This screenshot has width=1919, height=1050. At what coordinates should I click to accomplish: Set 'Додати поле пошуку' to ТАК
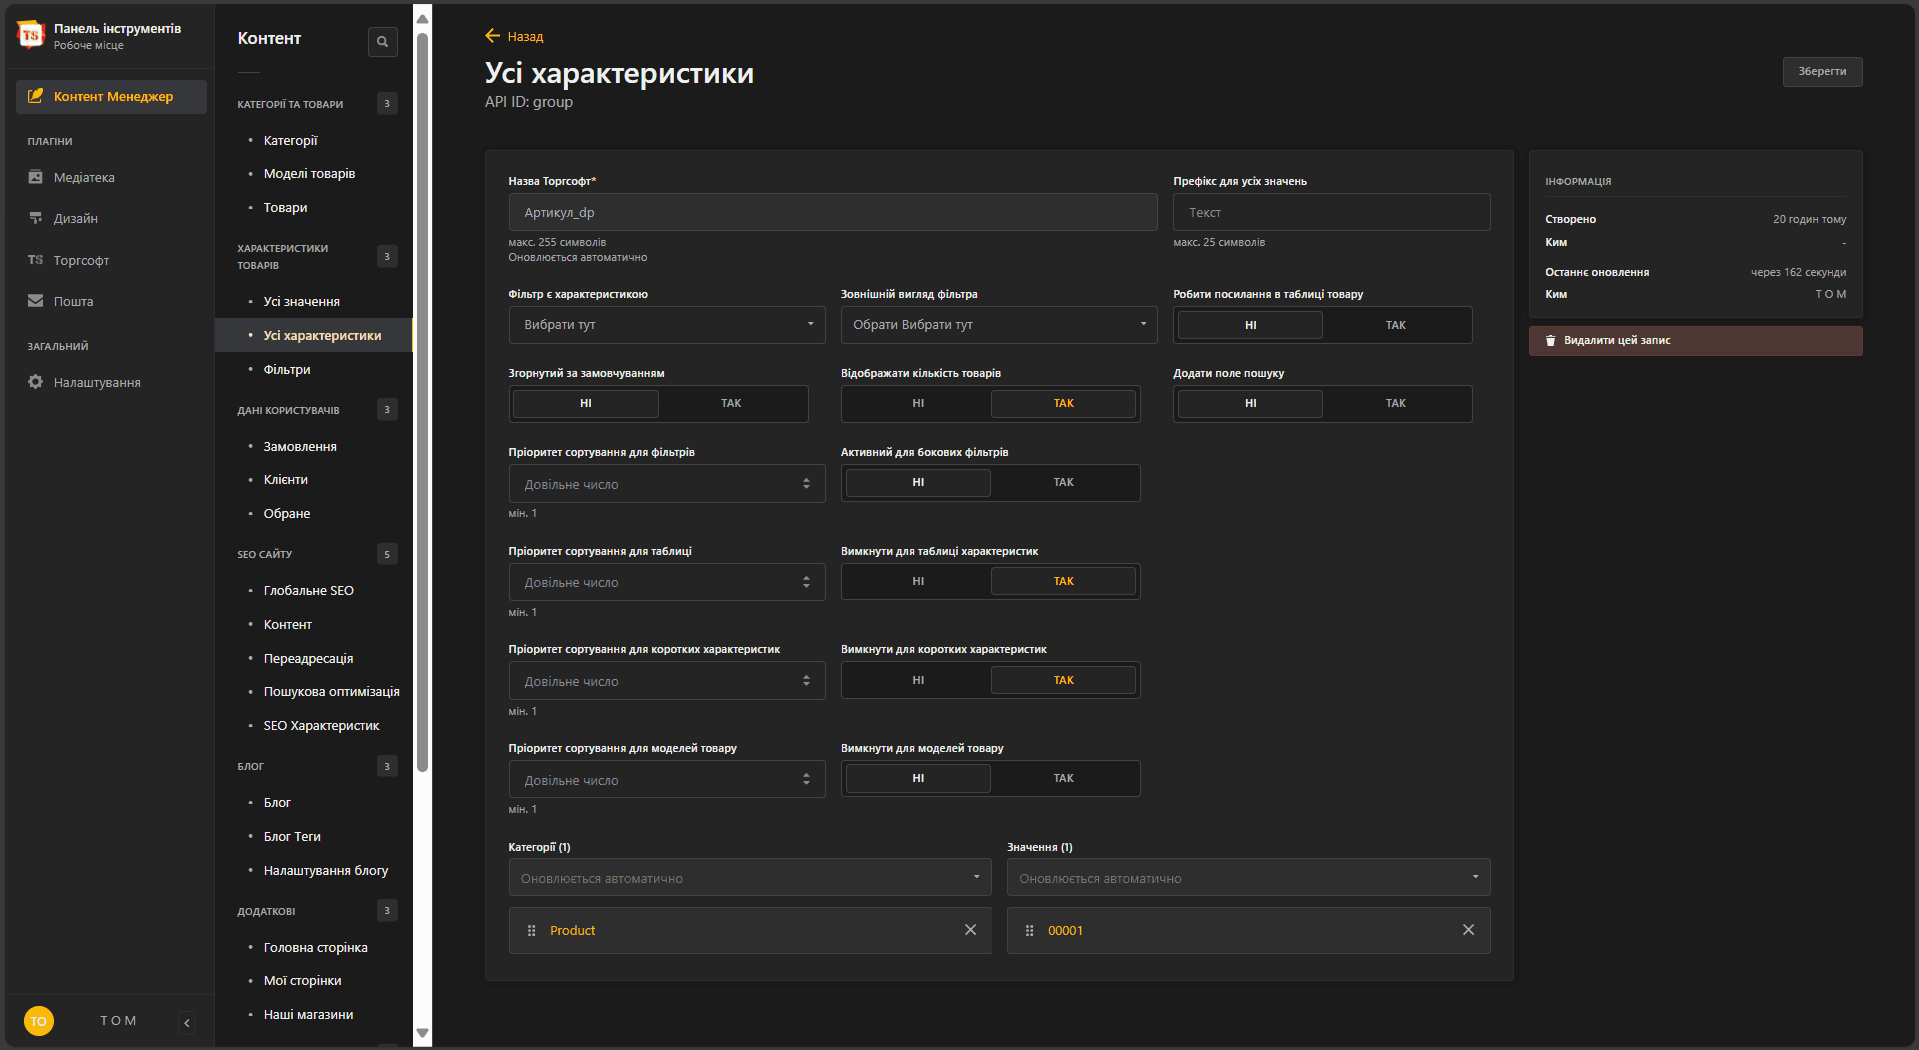(1396, 403)
